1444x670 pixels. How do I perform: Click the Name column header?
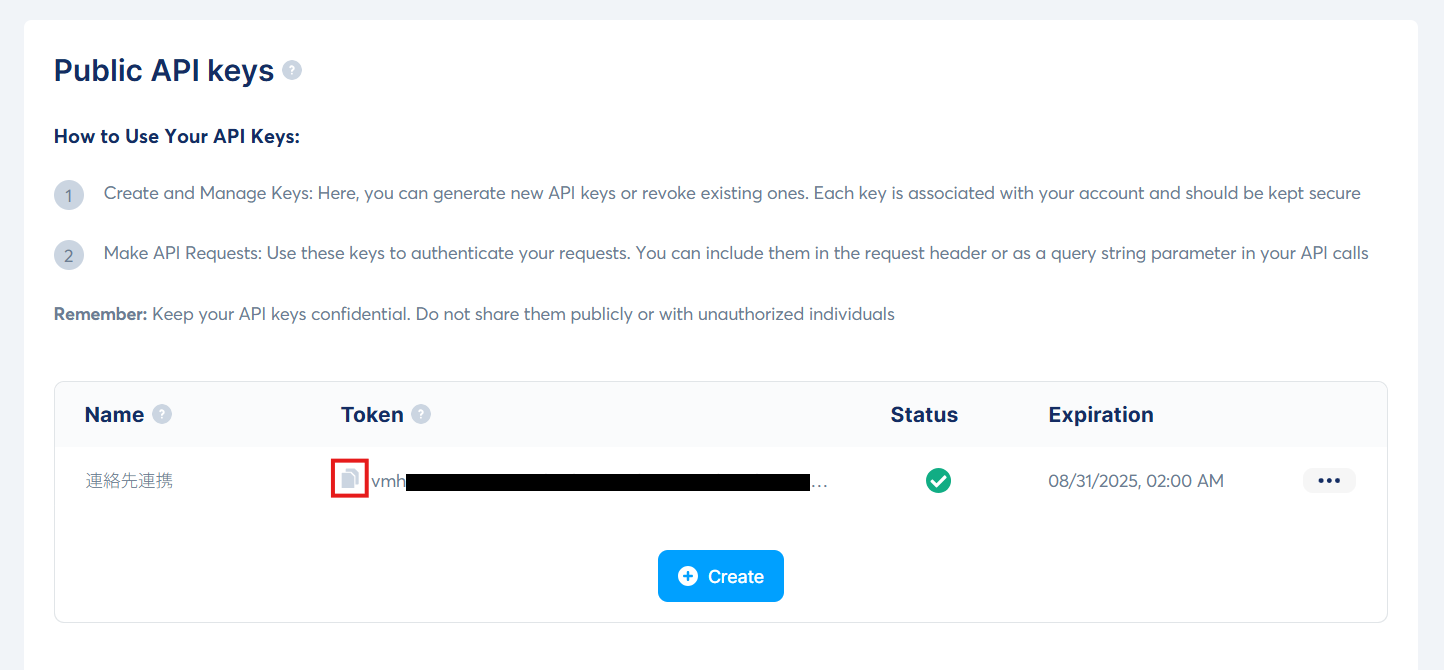(x=114, y=415)
